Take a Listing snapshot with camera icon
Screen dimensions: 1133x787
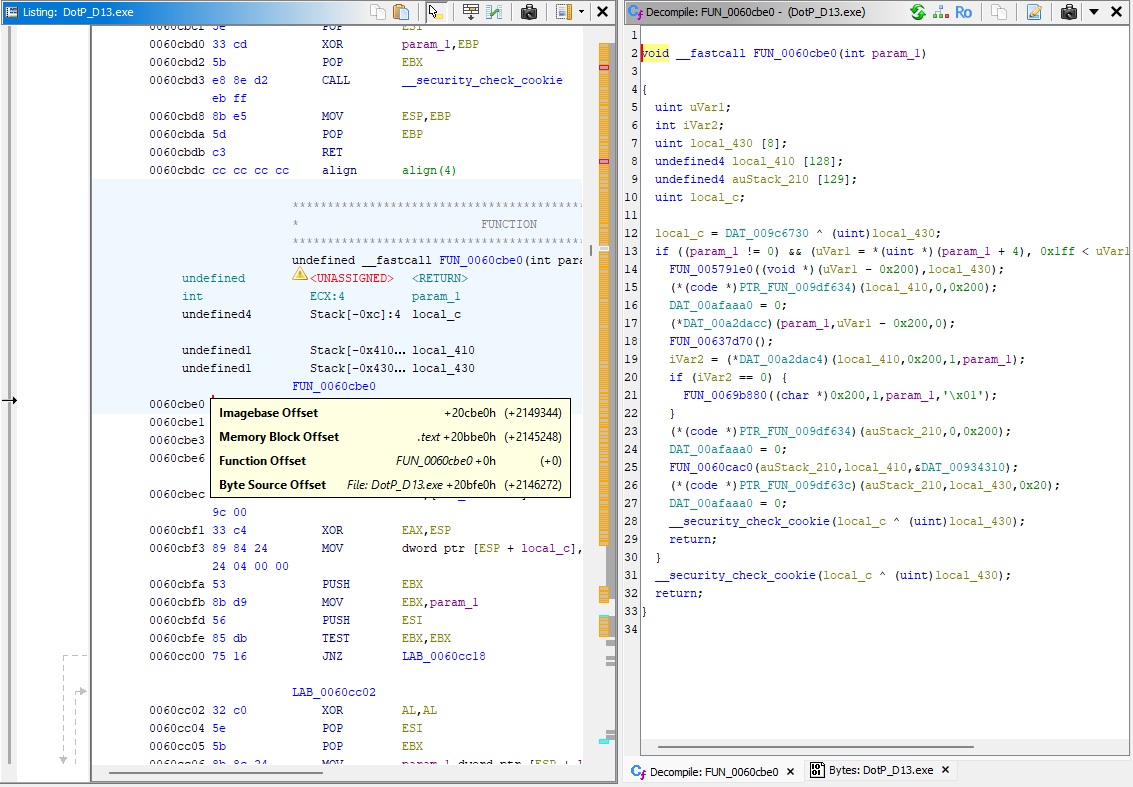pyautogui.click(x=529, y=12)
